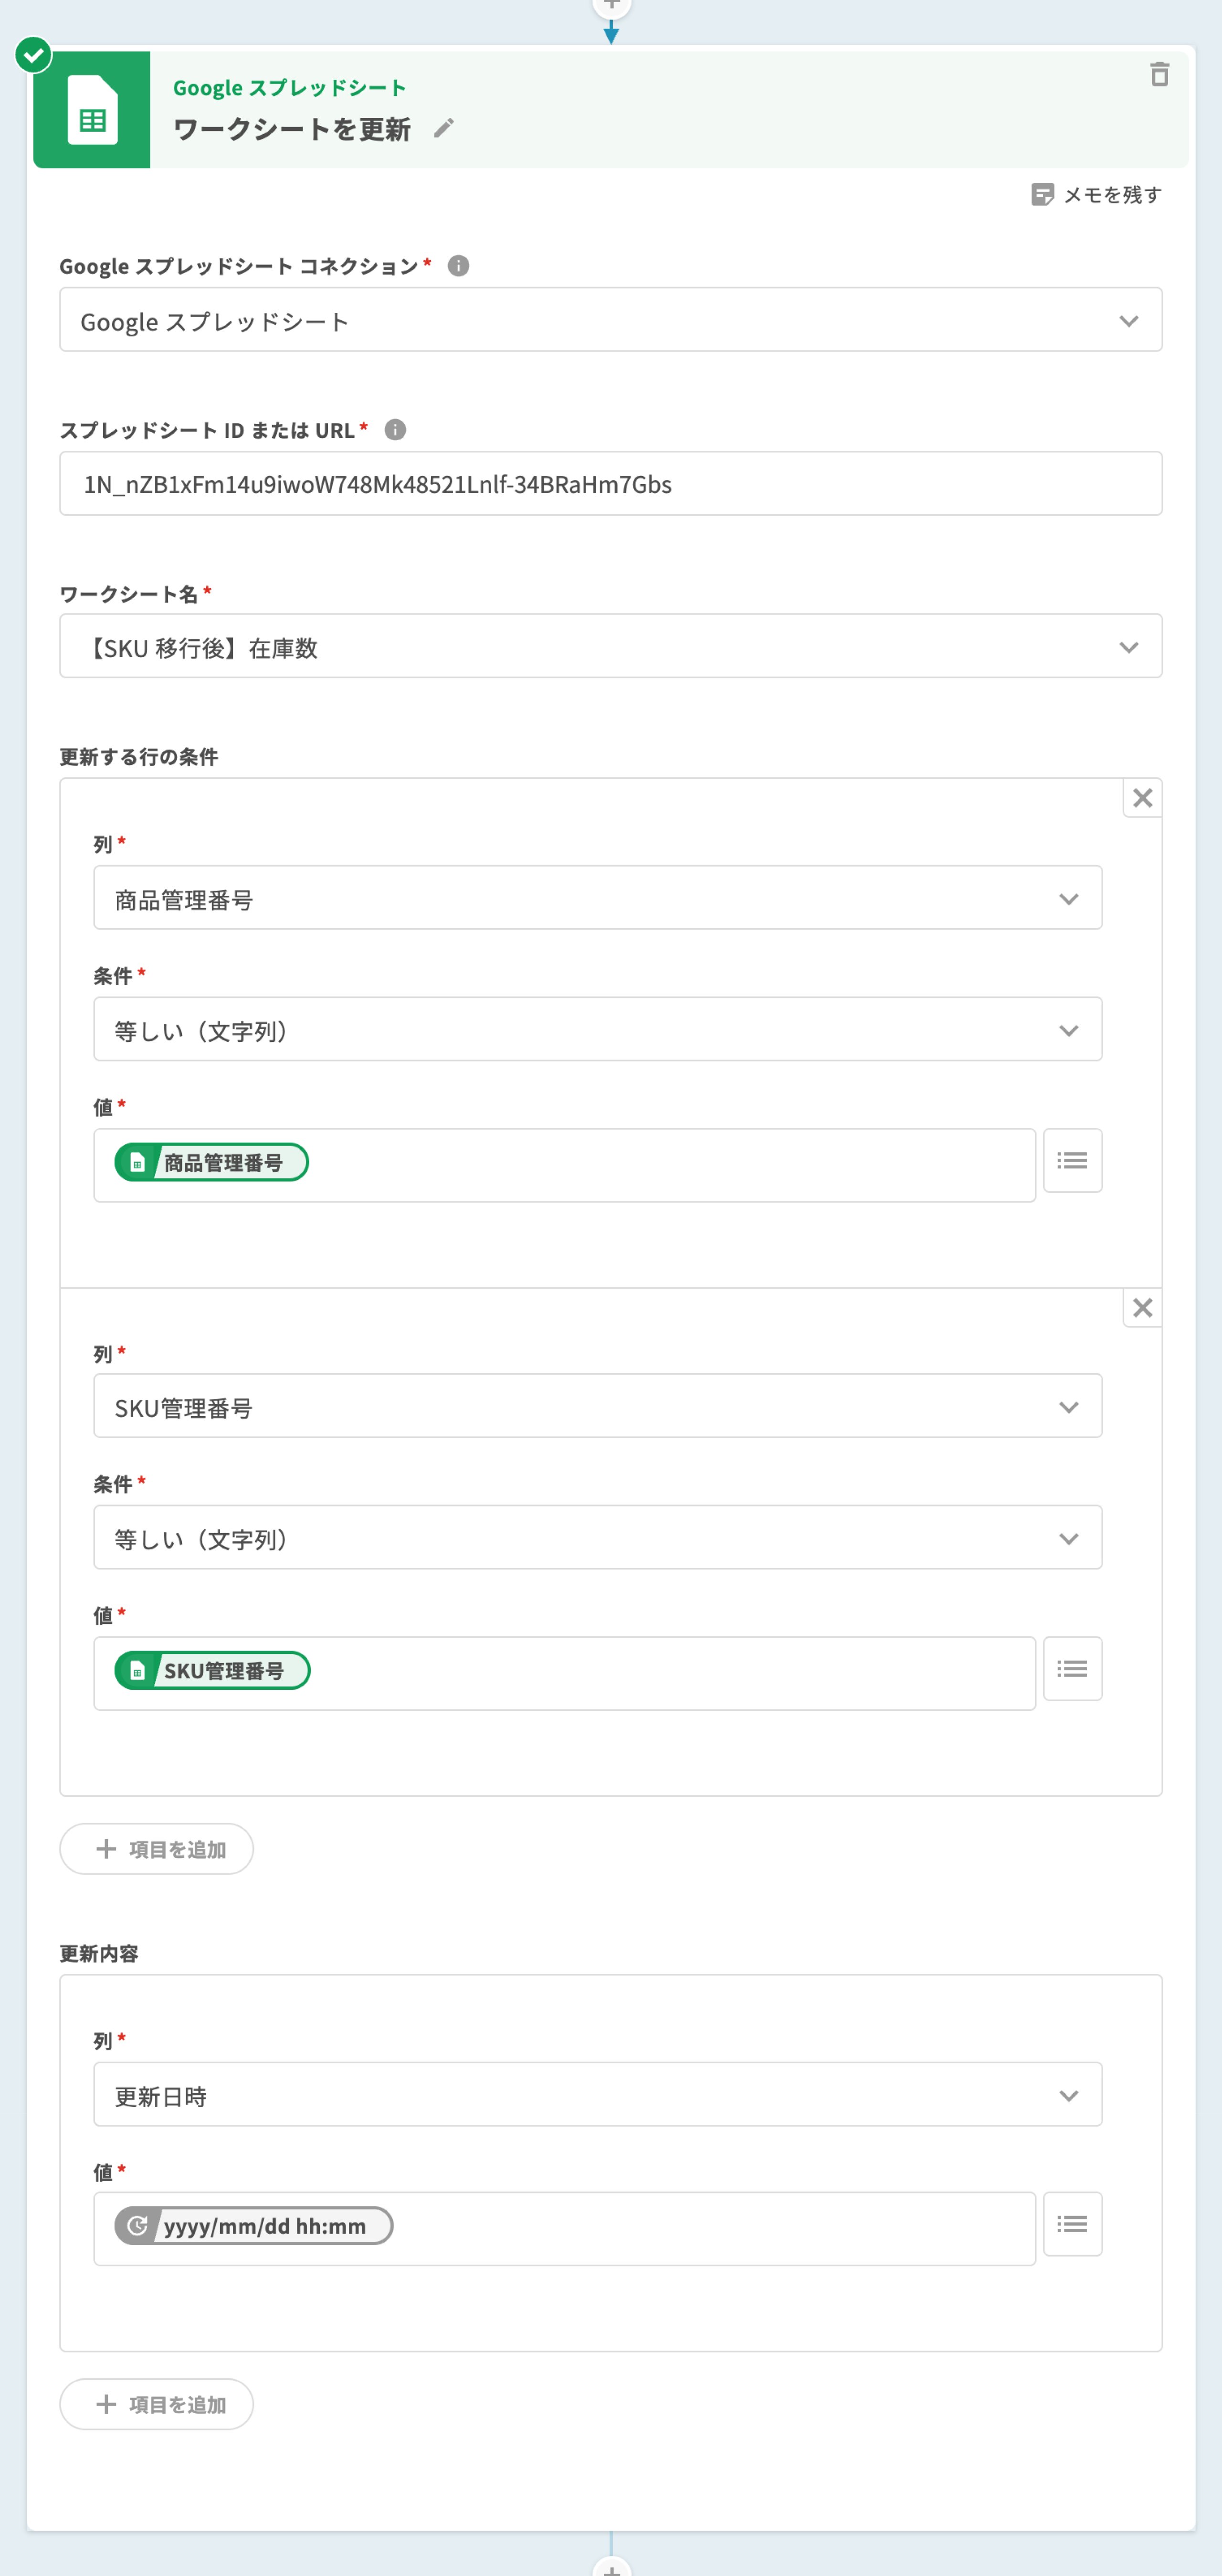Click the pencil icon to rename step

444,128
